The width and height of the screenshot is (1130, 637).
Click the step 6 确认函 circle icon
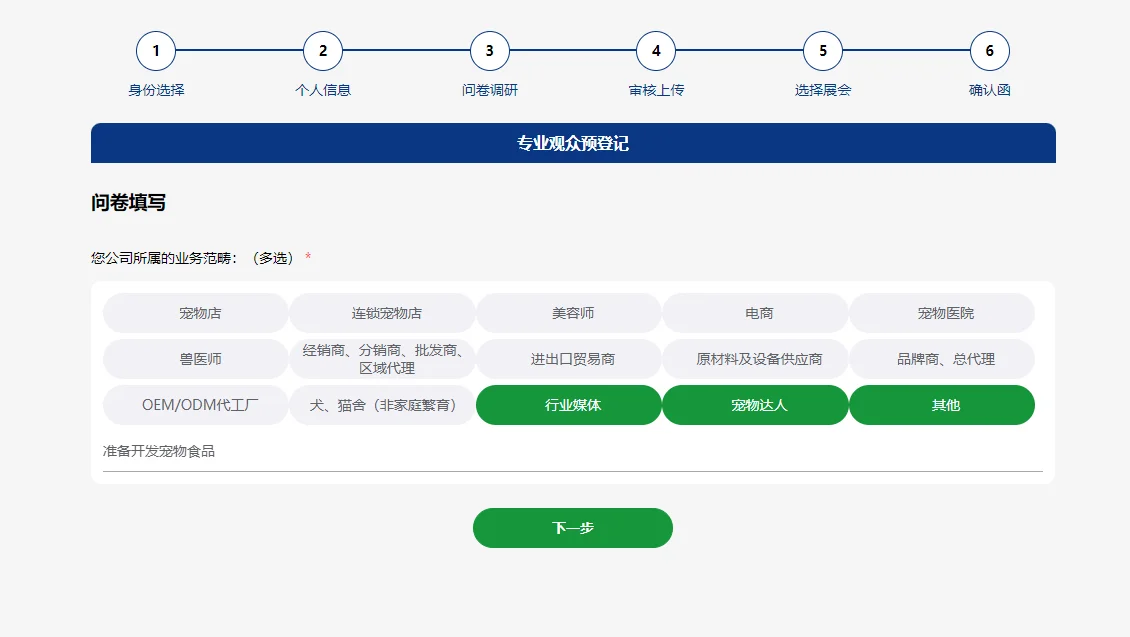[989, 50]
